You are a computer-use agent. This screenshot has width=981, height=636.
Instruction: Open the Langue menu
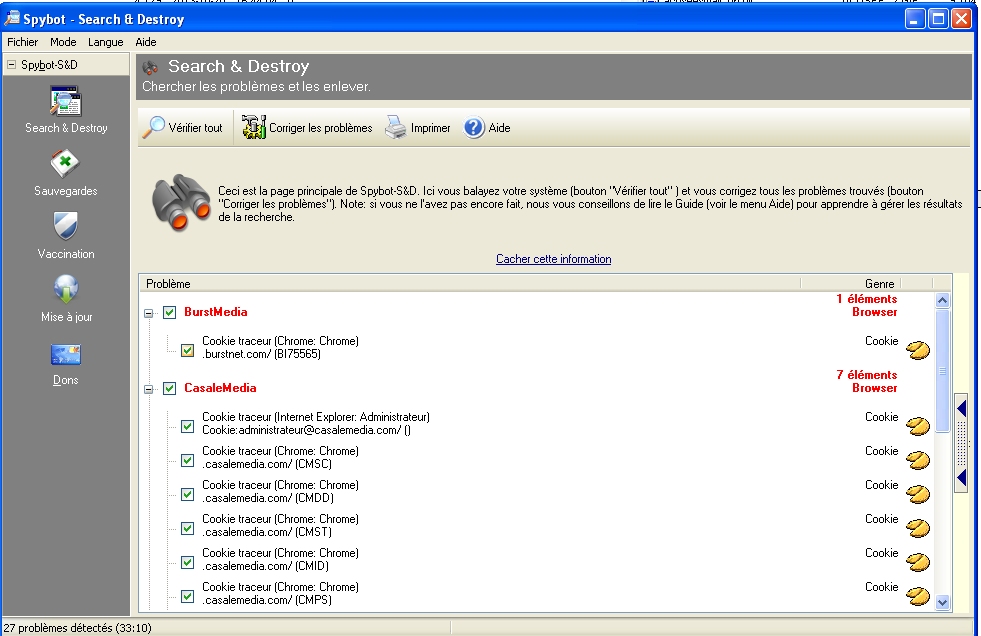click(105, 42)
